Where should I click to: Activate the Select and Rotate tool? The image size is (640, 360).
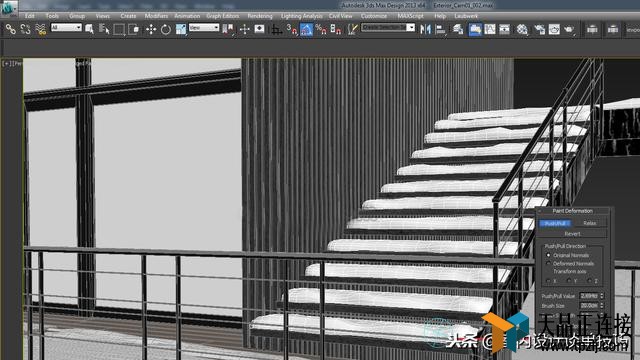coord(166,29)
